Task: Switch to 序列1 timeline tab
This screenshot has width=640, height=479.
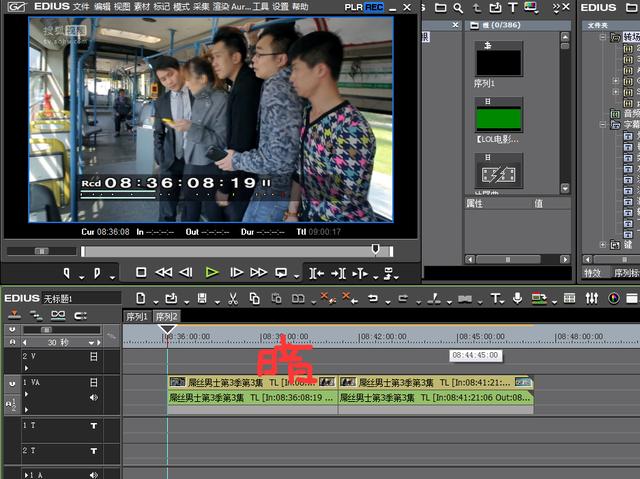Action: [x=137, y=317]
